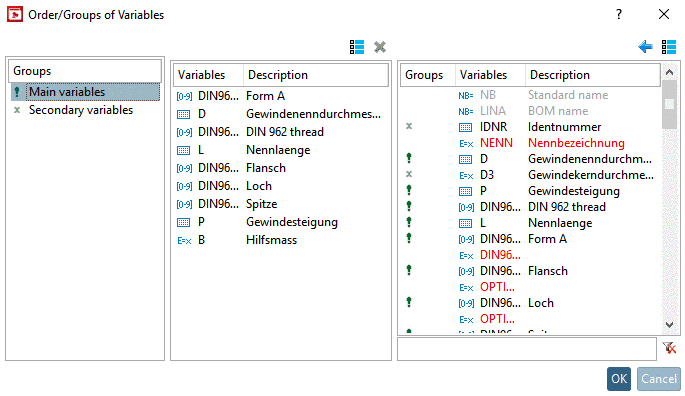685x396 pixels.
Task: Select the D3 Gewindekerndurchme... row
Action: (530, 175)
